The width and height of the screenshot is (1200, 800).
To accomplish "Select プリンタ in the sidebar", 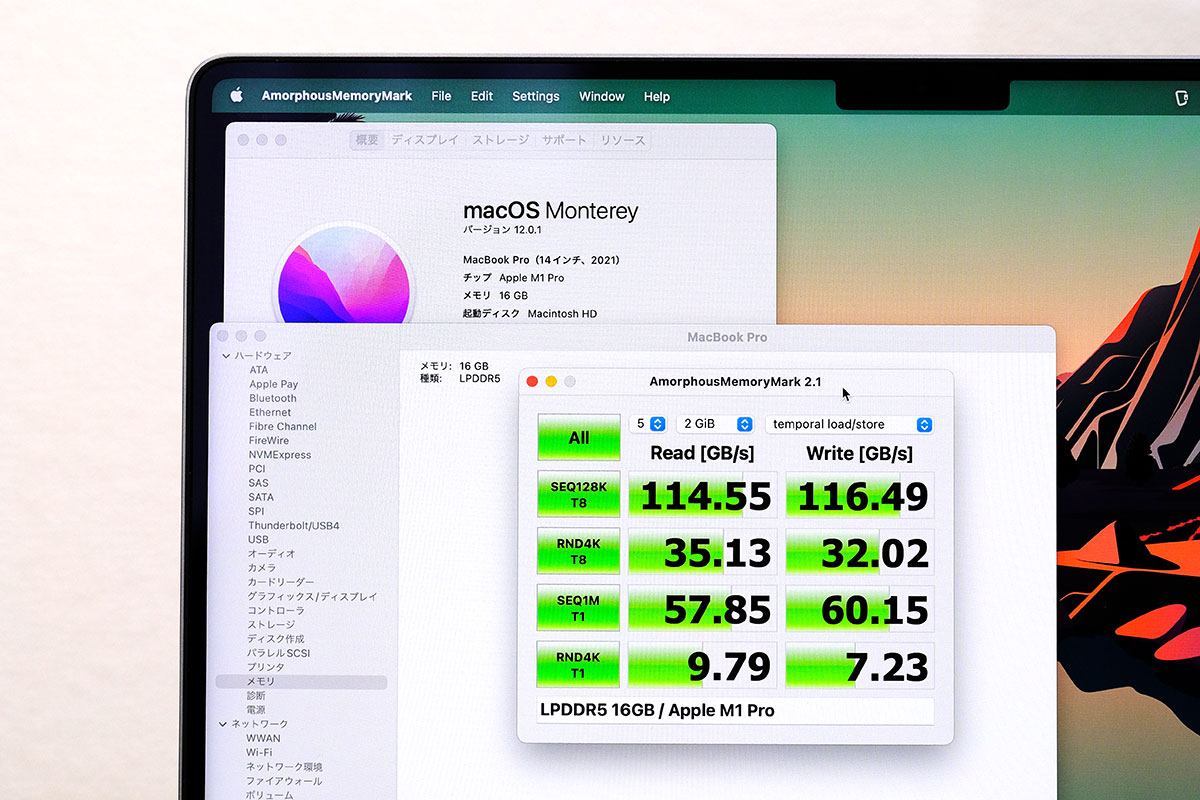I will pyautogui.click(x=267, y=667).
